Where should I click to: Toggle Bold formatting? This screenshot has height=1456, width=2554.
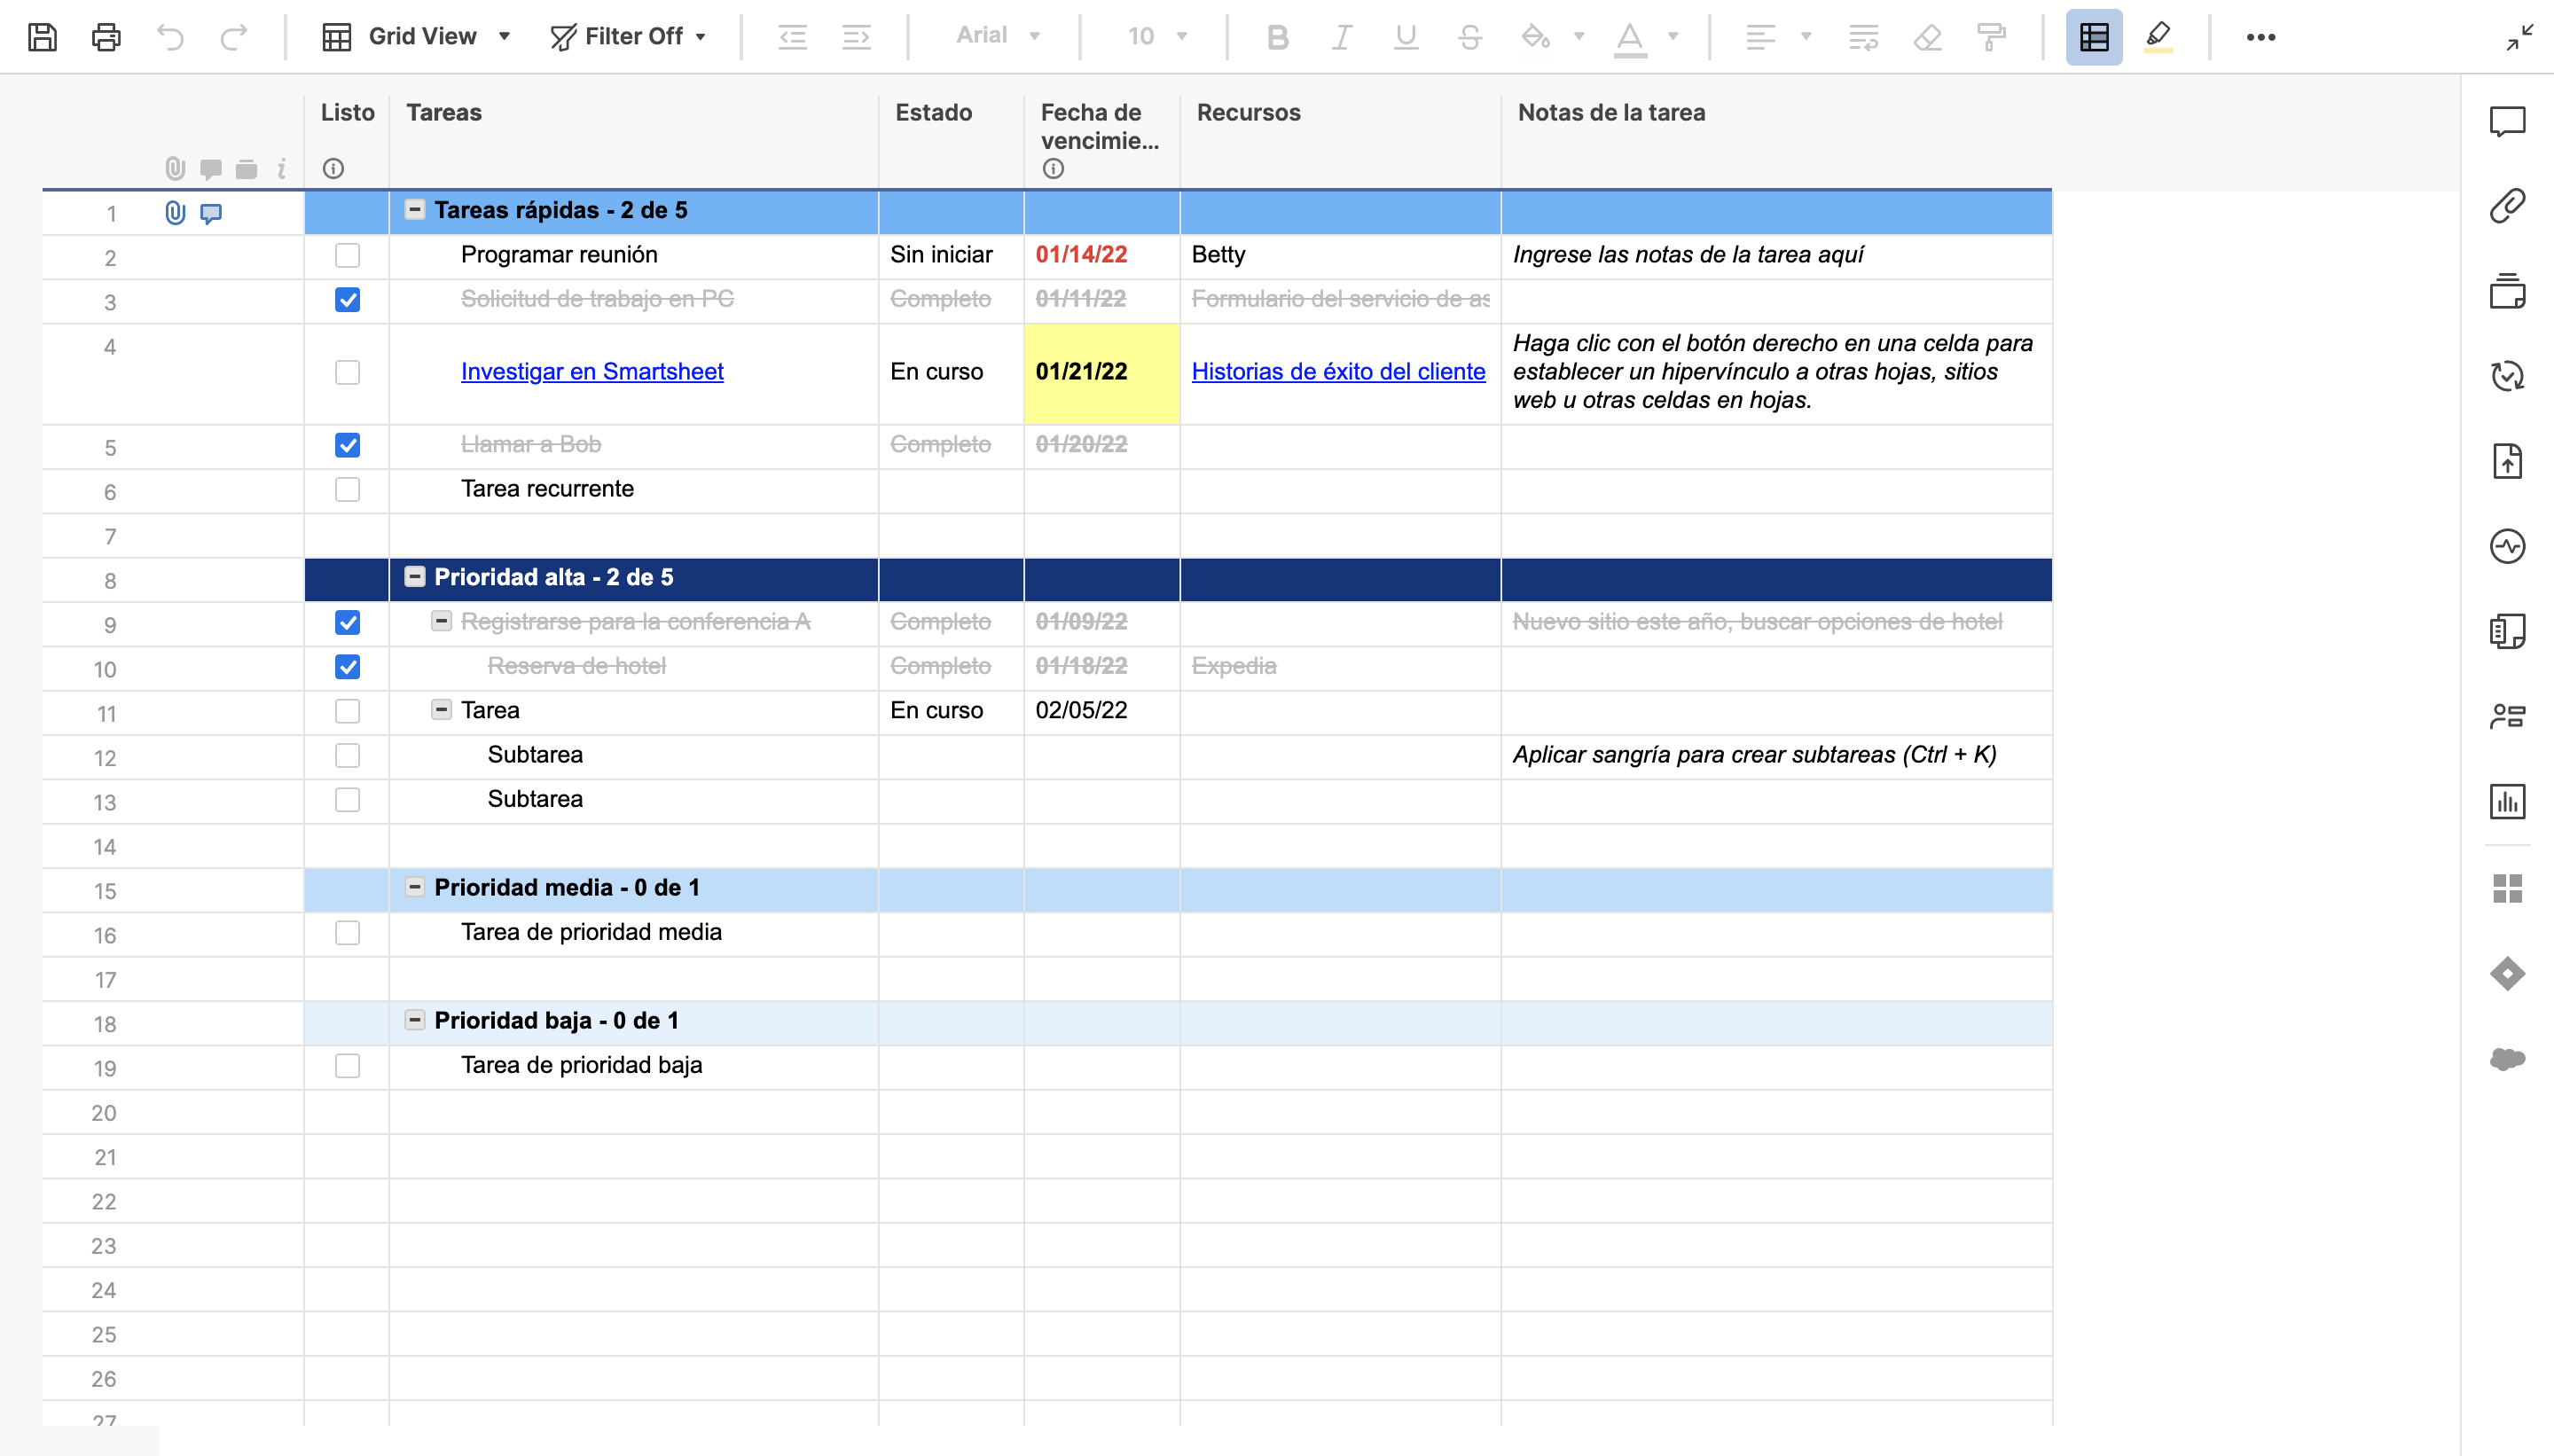[1277, 37]
